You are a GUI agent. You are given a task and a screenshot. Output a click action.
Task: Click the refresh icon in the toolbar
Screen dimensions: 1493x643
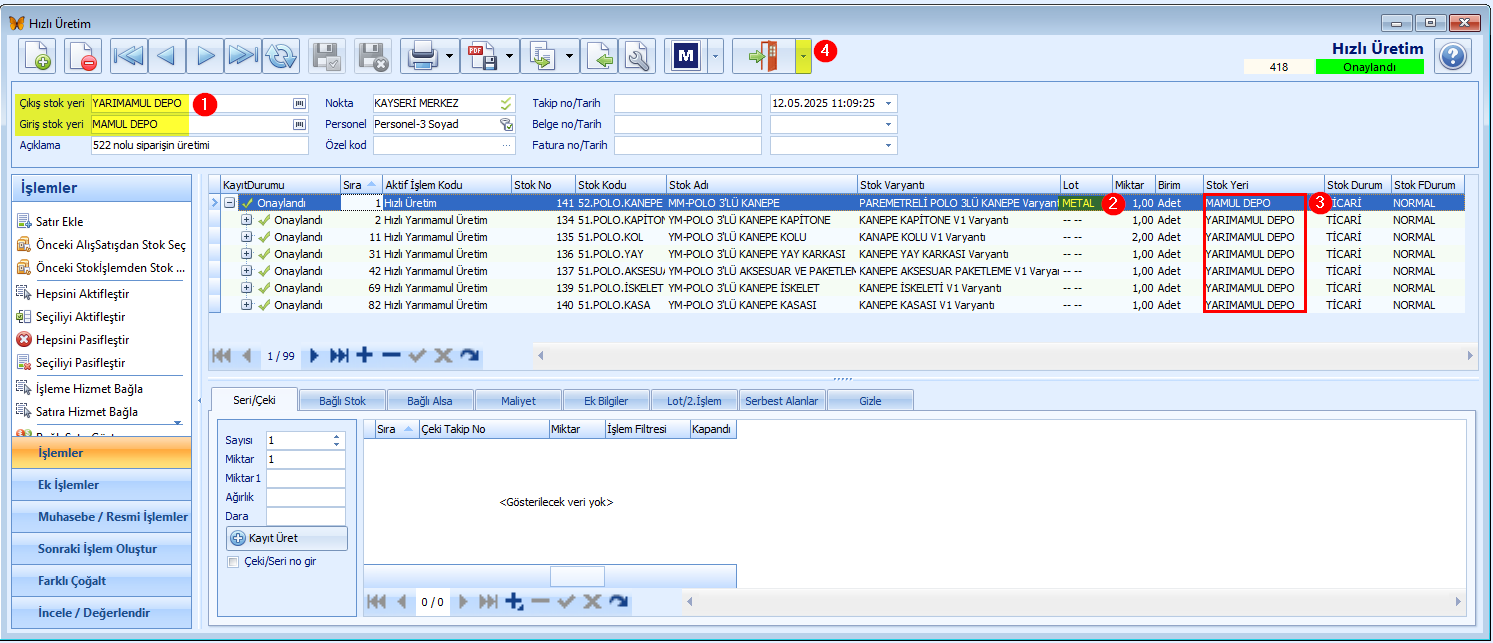(x=282, y=56)
